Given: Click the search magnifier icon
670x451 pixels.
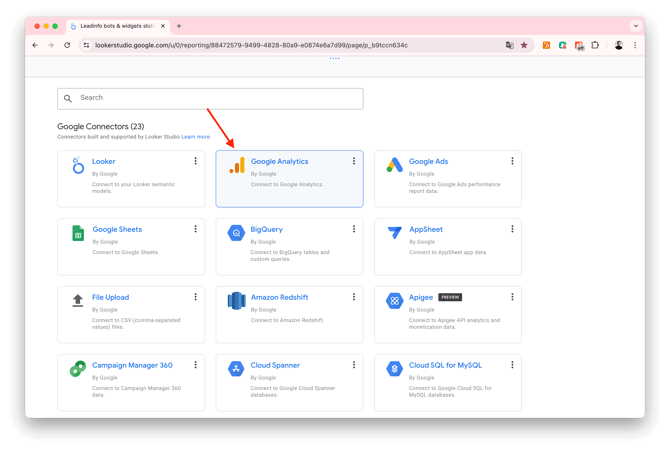Looking at the screenshot, I should coord(68,98).
